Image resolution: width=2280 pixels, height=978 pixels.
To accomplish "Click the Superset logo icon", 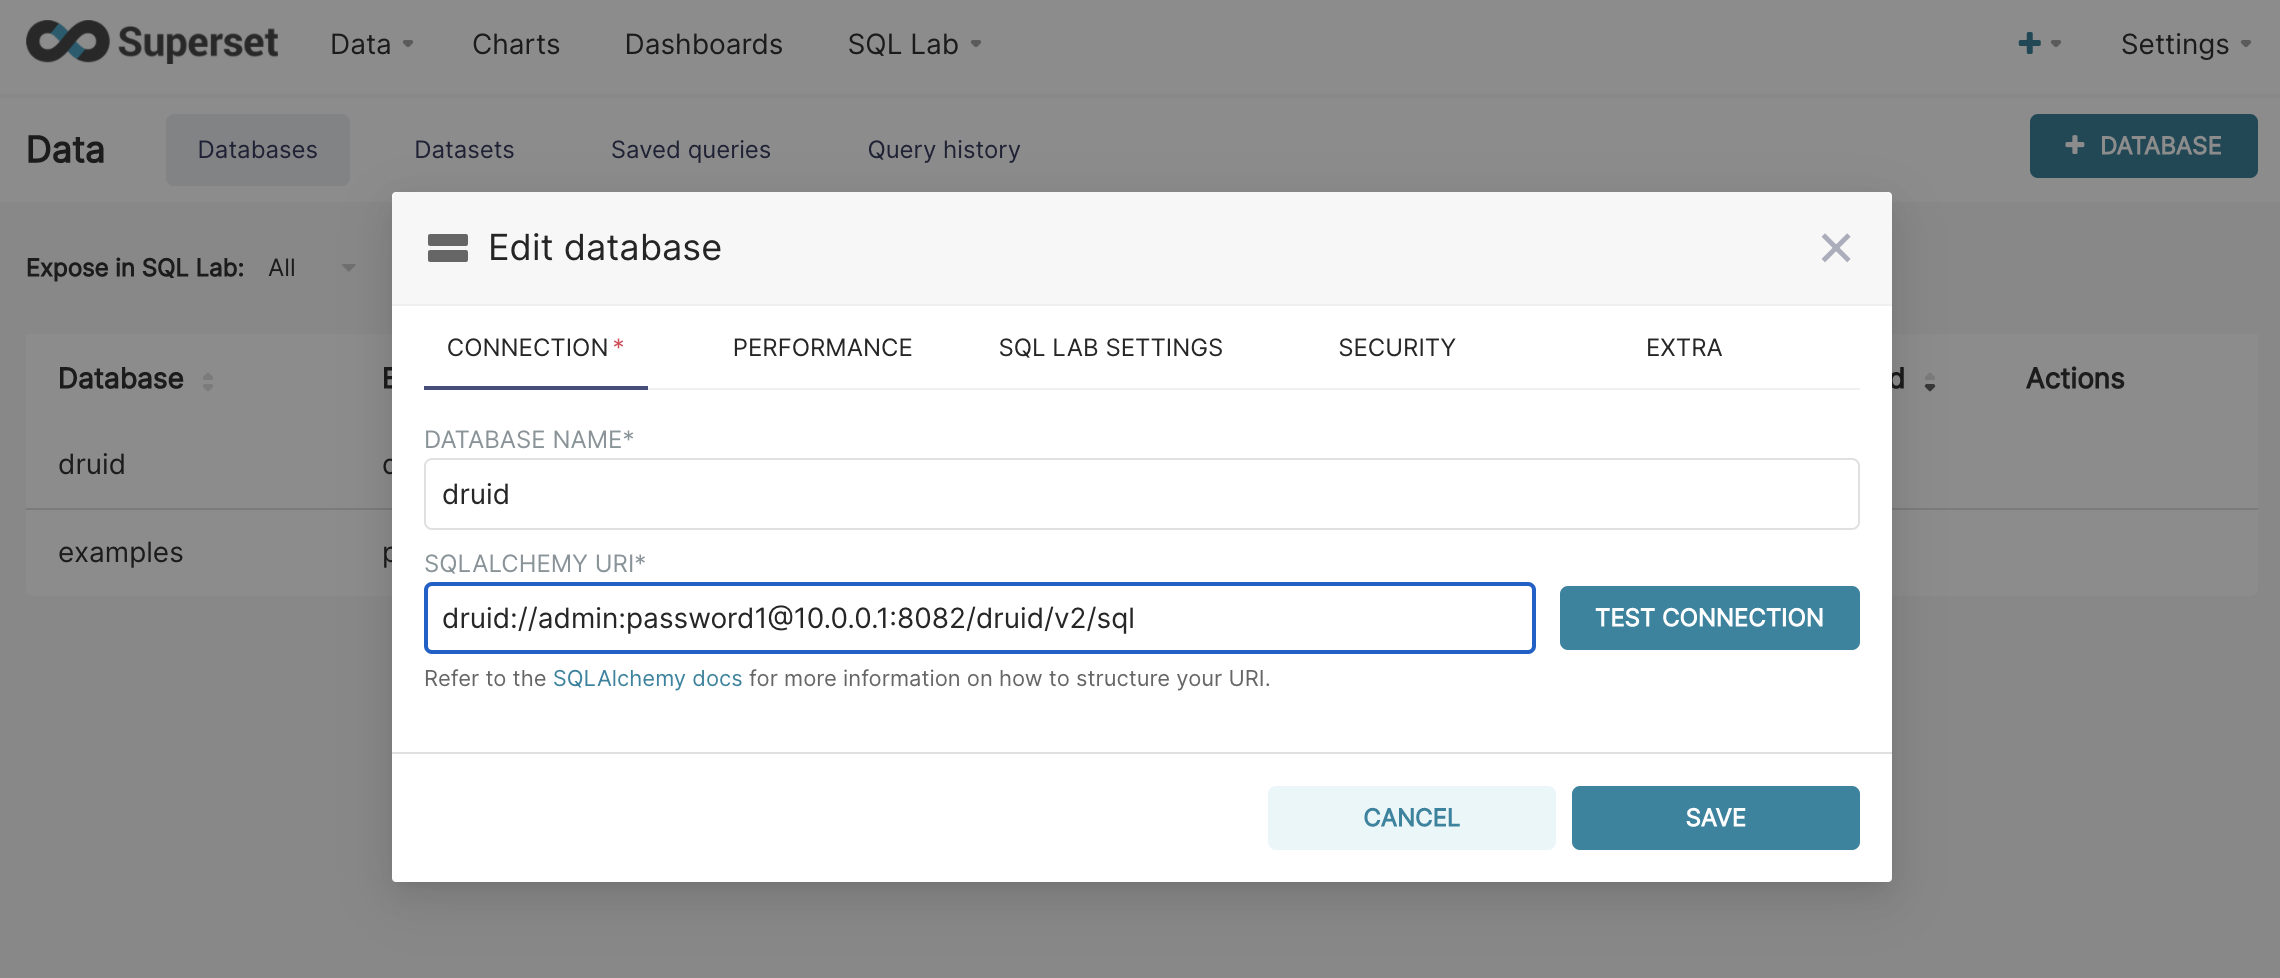I will [66, 42].
